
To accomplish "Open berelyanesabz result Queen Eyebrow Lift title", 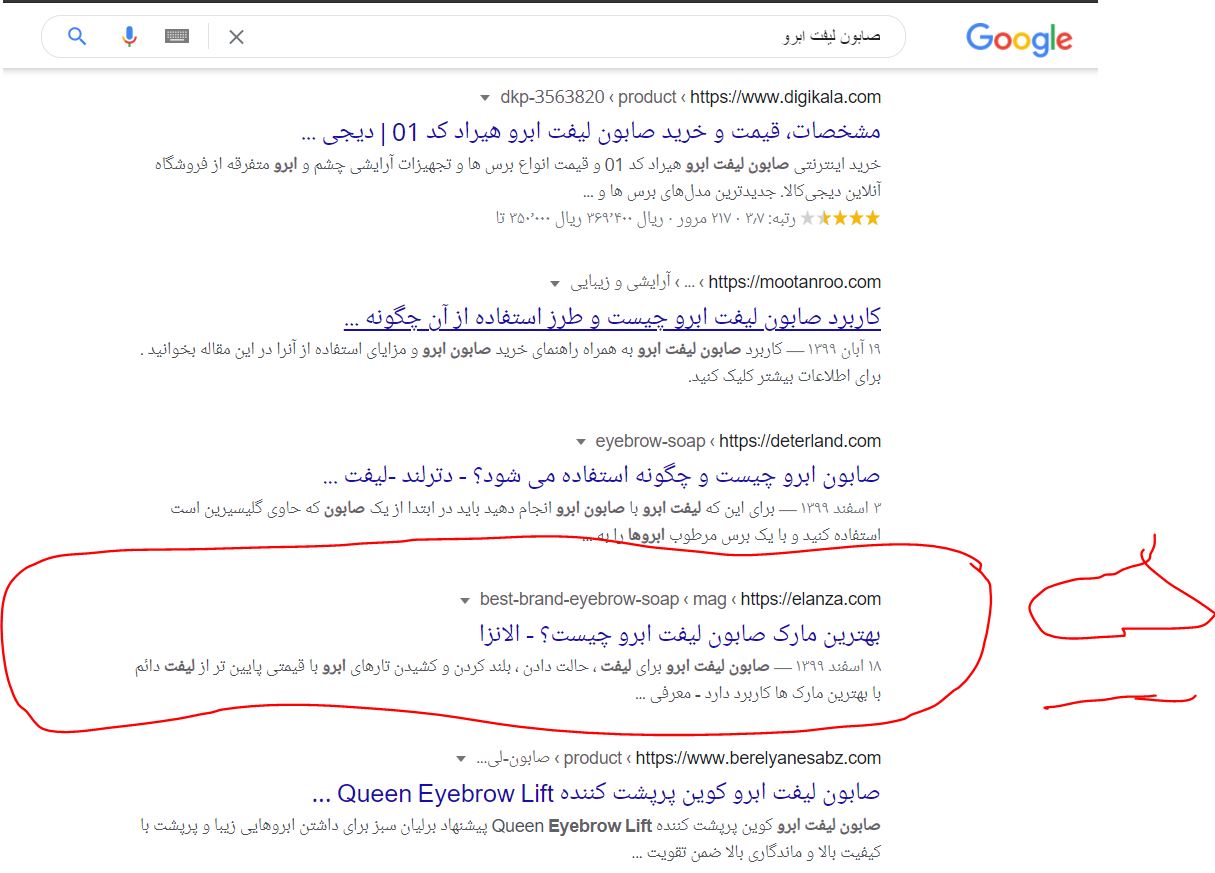I will [597, 793].
